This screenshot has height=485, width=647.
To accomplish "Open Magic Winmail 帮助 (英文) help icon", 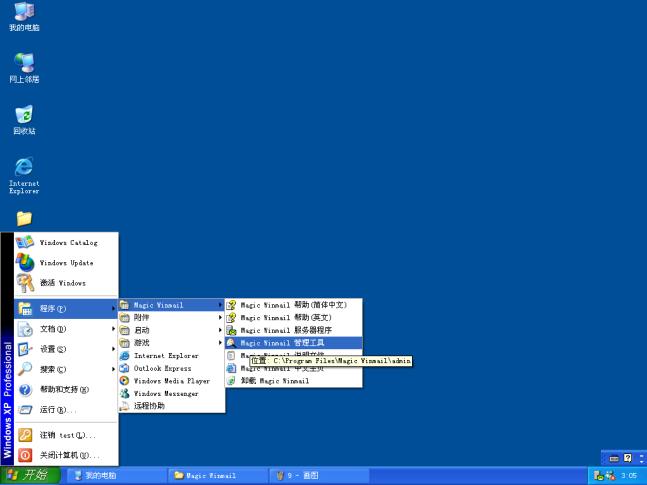I will tap(231, 317).
